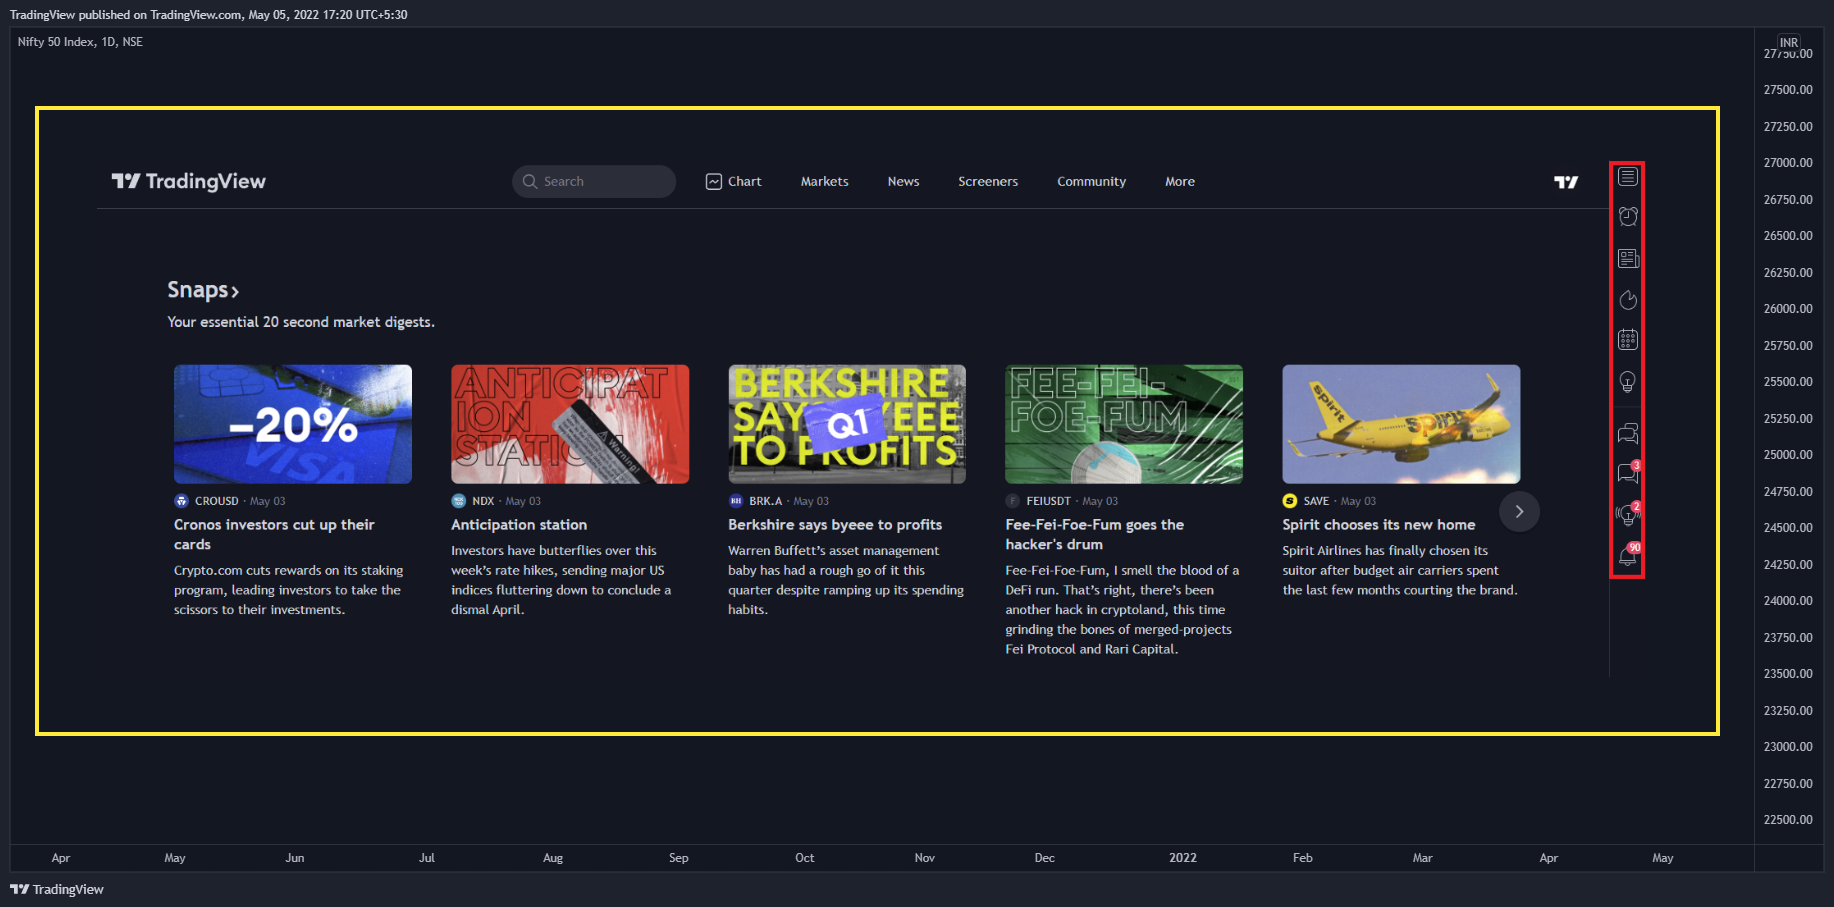
Task: Click the search magnifier icon
Action: [530, 182]
